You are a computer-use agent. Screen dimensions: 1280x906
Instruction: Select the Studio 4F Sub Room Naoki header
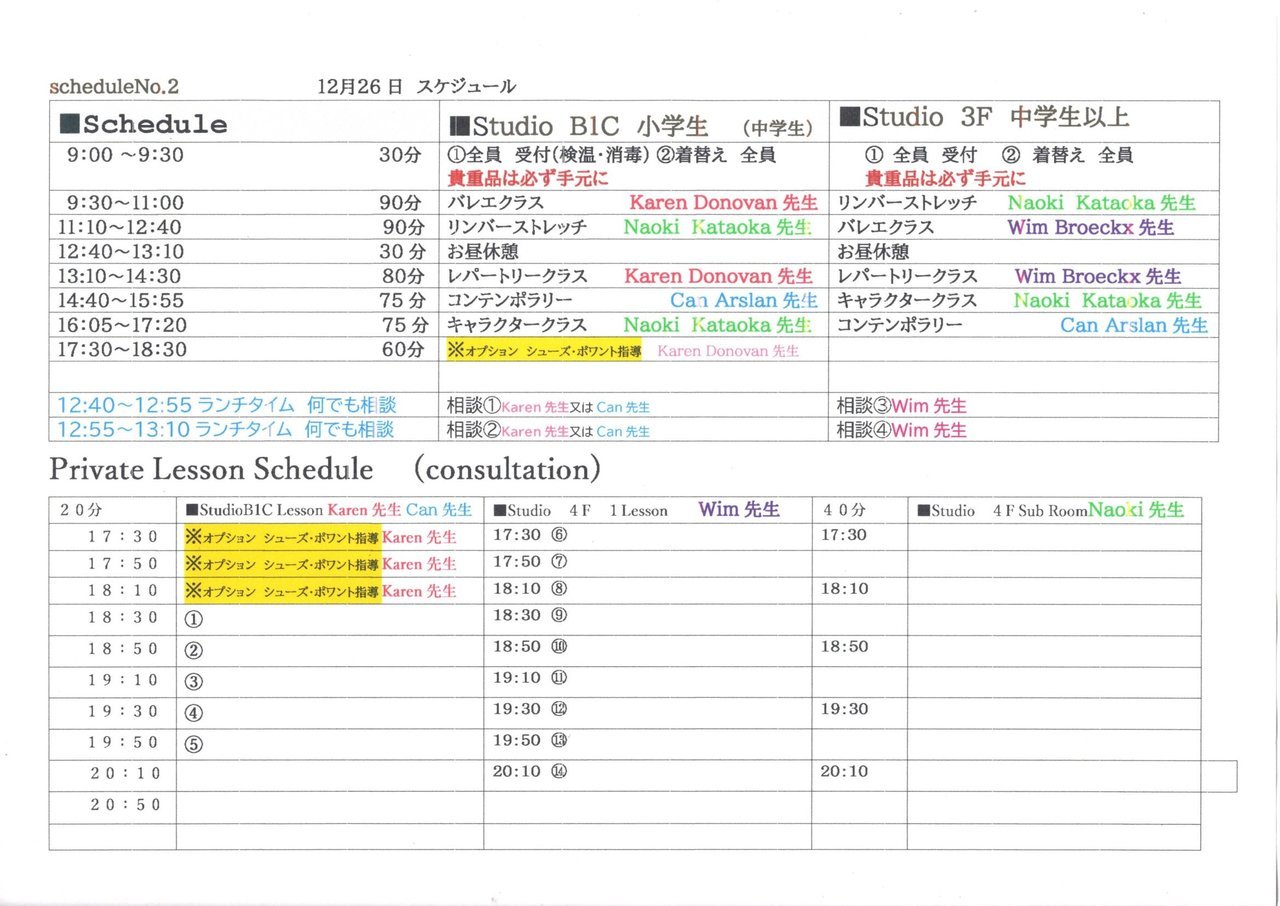point(1057,510)
